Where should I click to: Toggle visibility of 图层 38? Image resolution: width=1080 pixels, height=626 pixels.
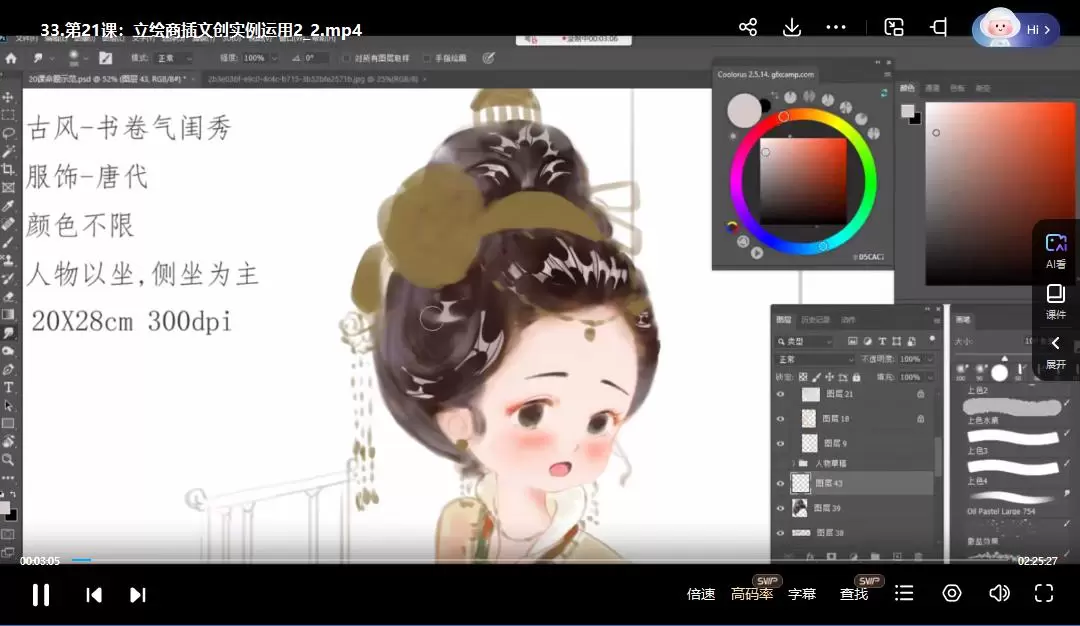(x=780, y=533)
